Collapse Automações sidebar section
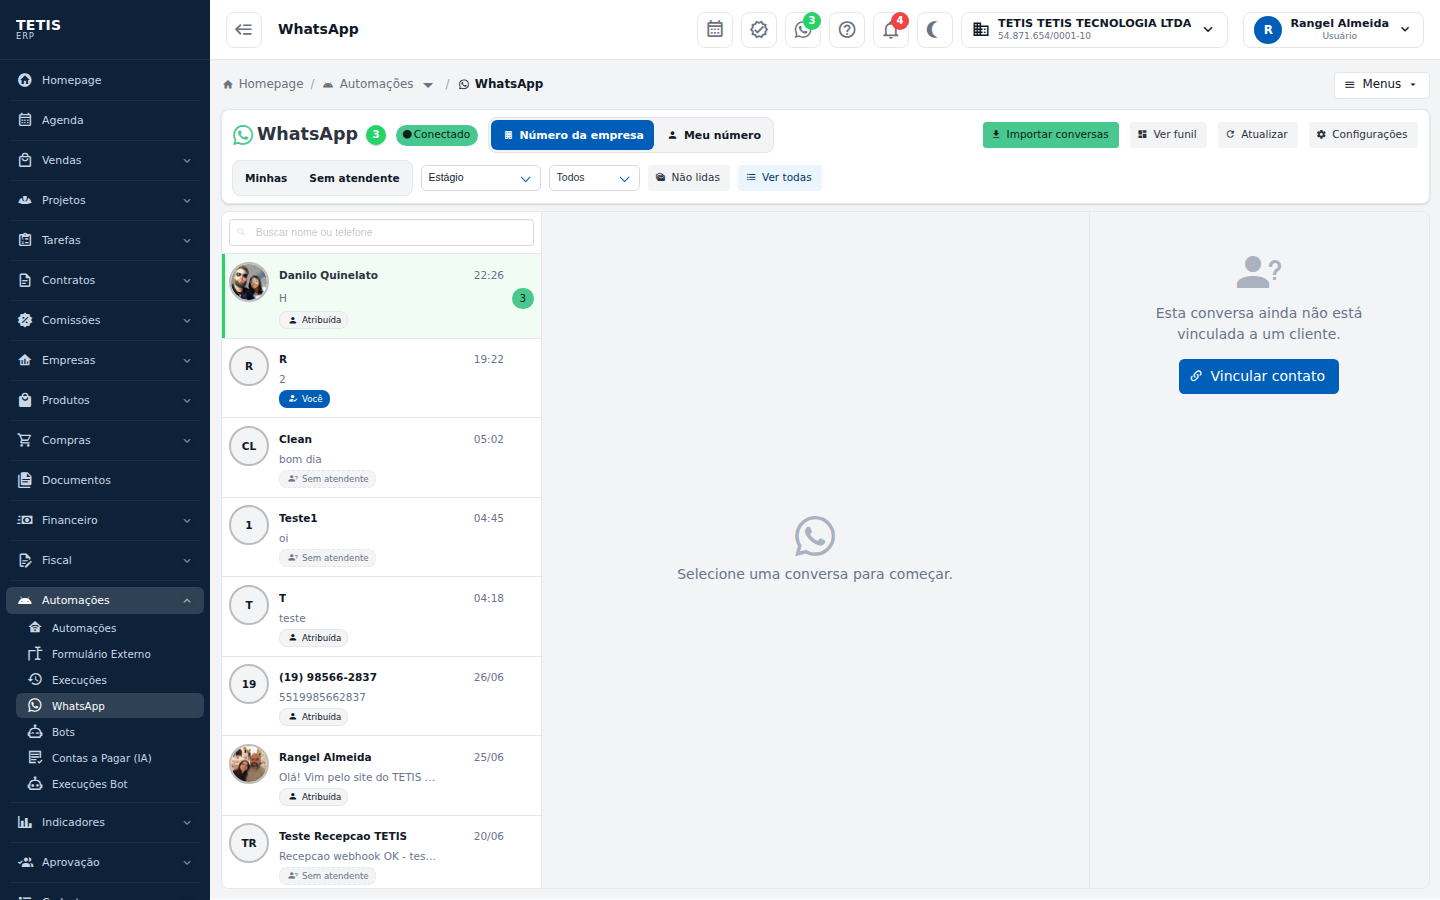This screenshot has height=900, width=1440. pos(105,600)
